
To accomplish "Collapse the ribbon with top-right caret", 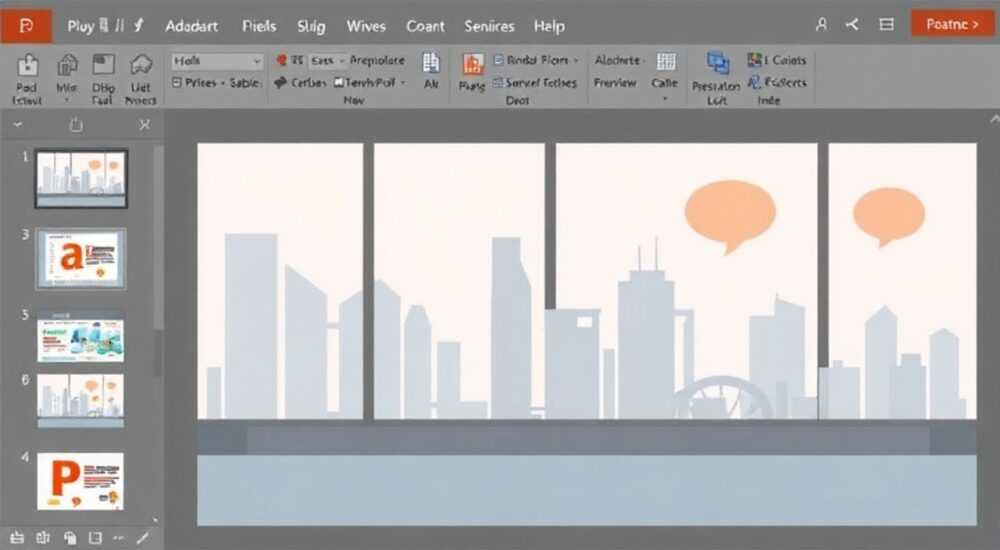I will (x=994, y=119).
